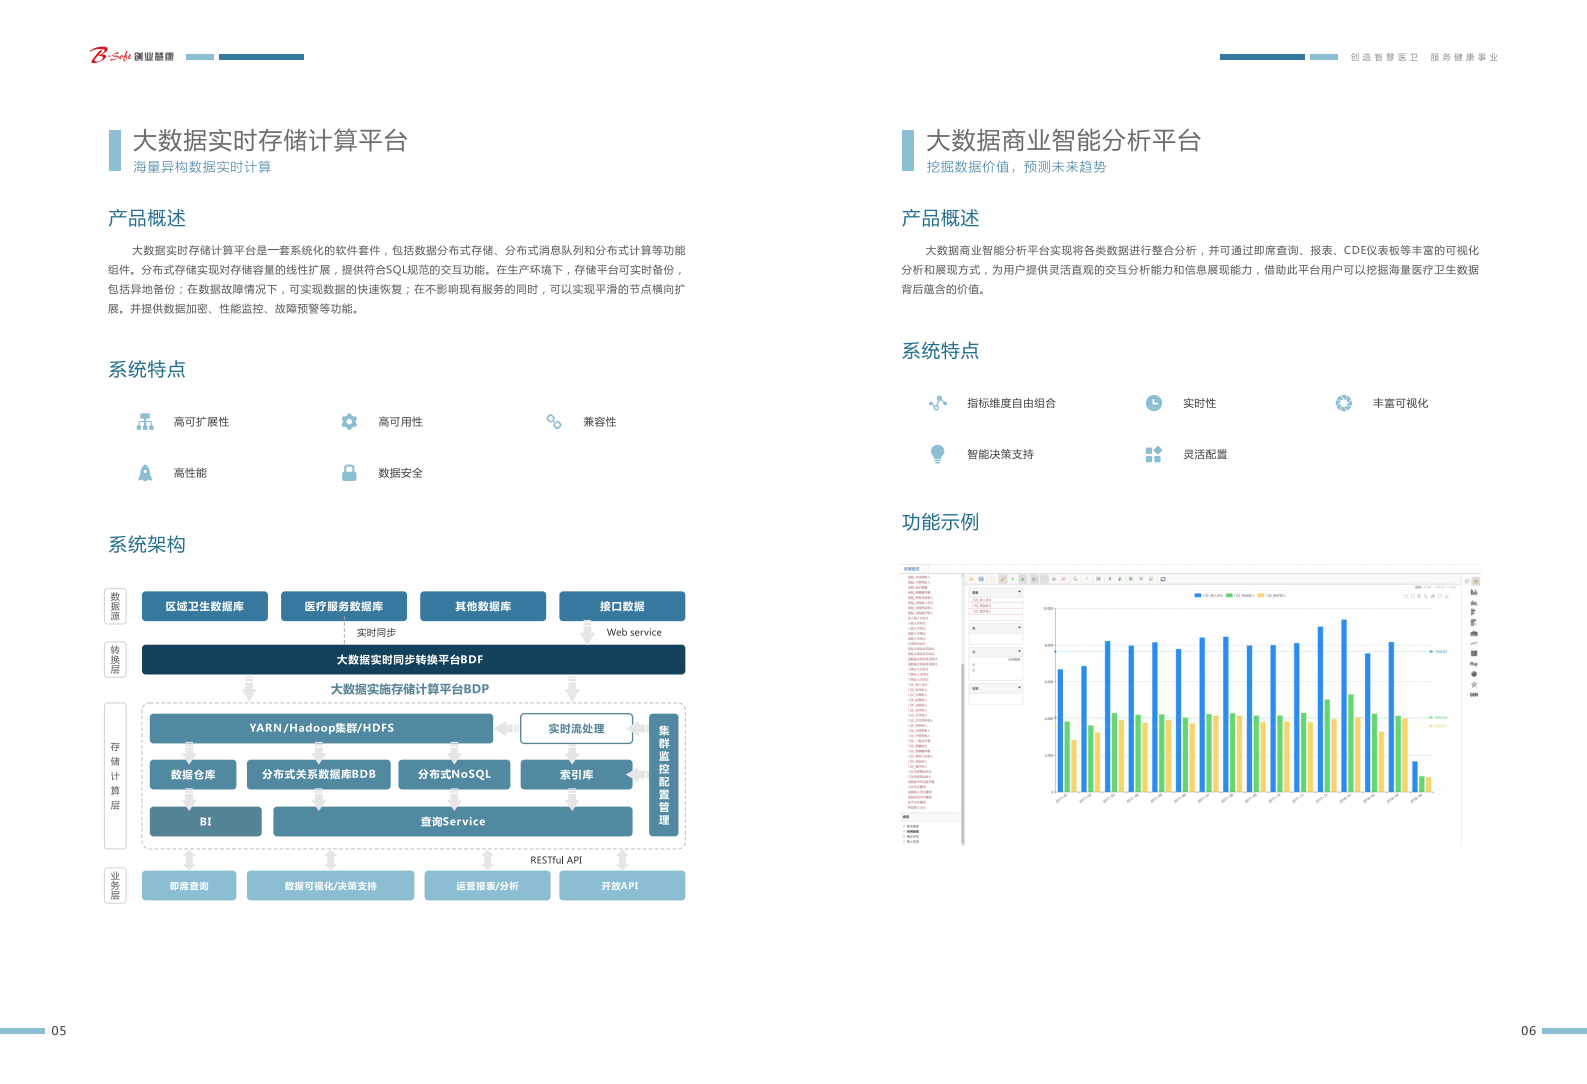Select the OSM chart type in BI screenshot
This screenshot has height=1084, width=1587.
(x=1474, y=695)
